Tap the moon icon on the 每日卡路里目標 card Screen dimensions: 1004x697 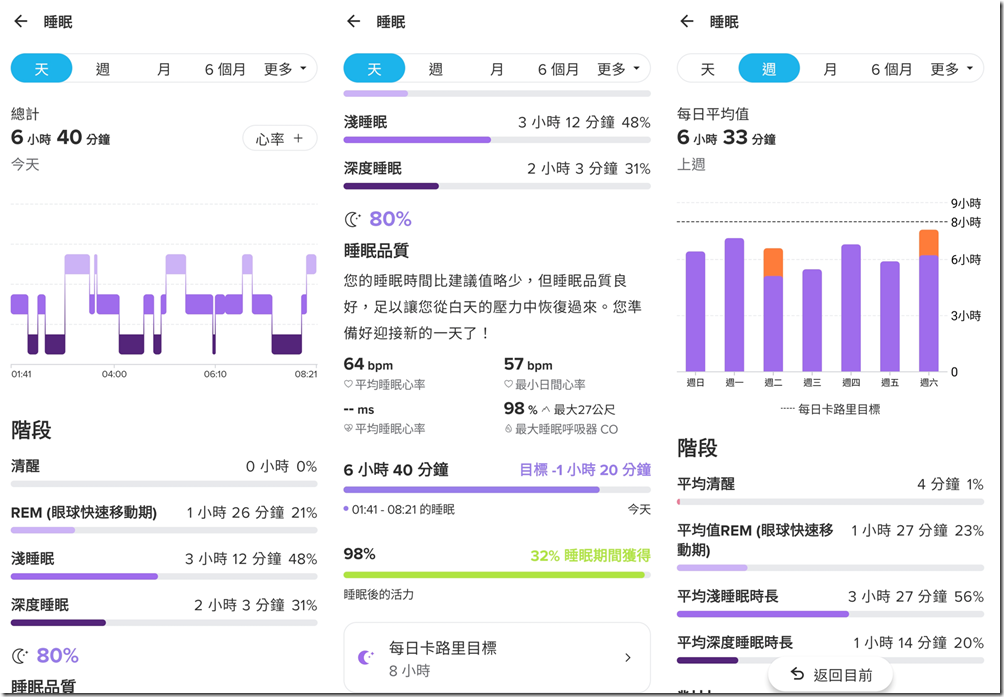(x=366, y=657)
